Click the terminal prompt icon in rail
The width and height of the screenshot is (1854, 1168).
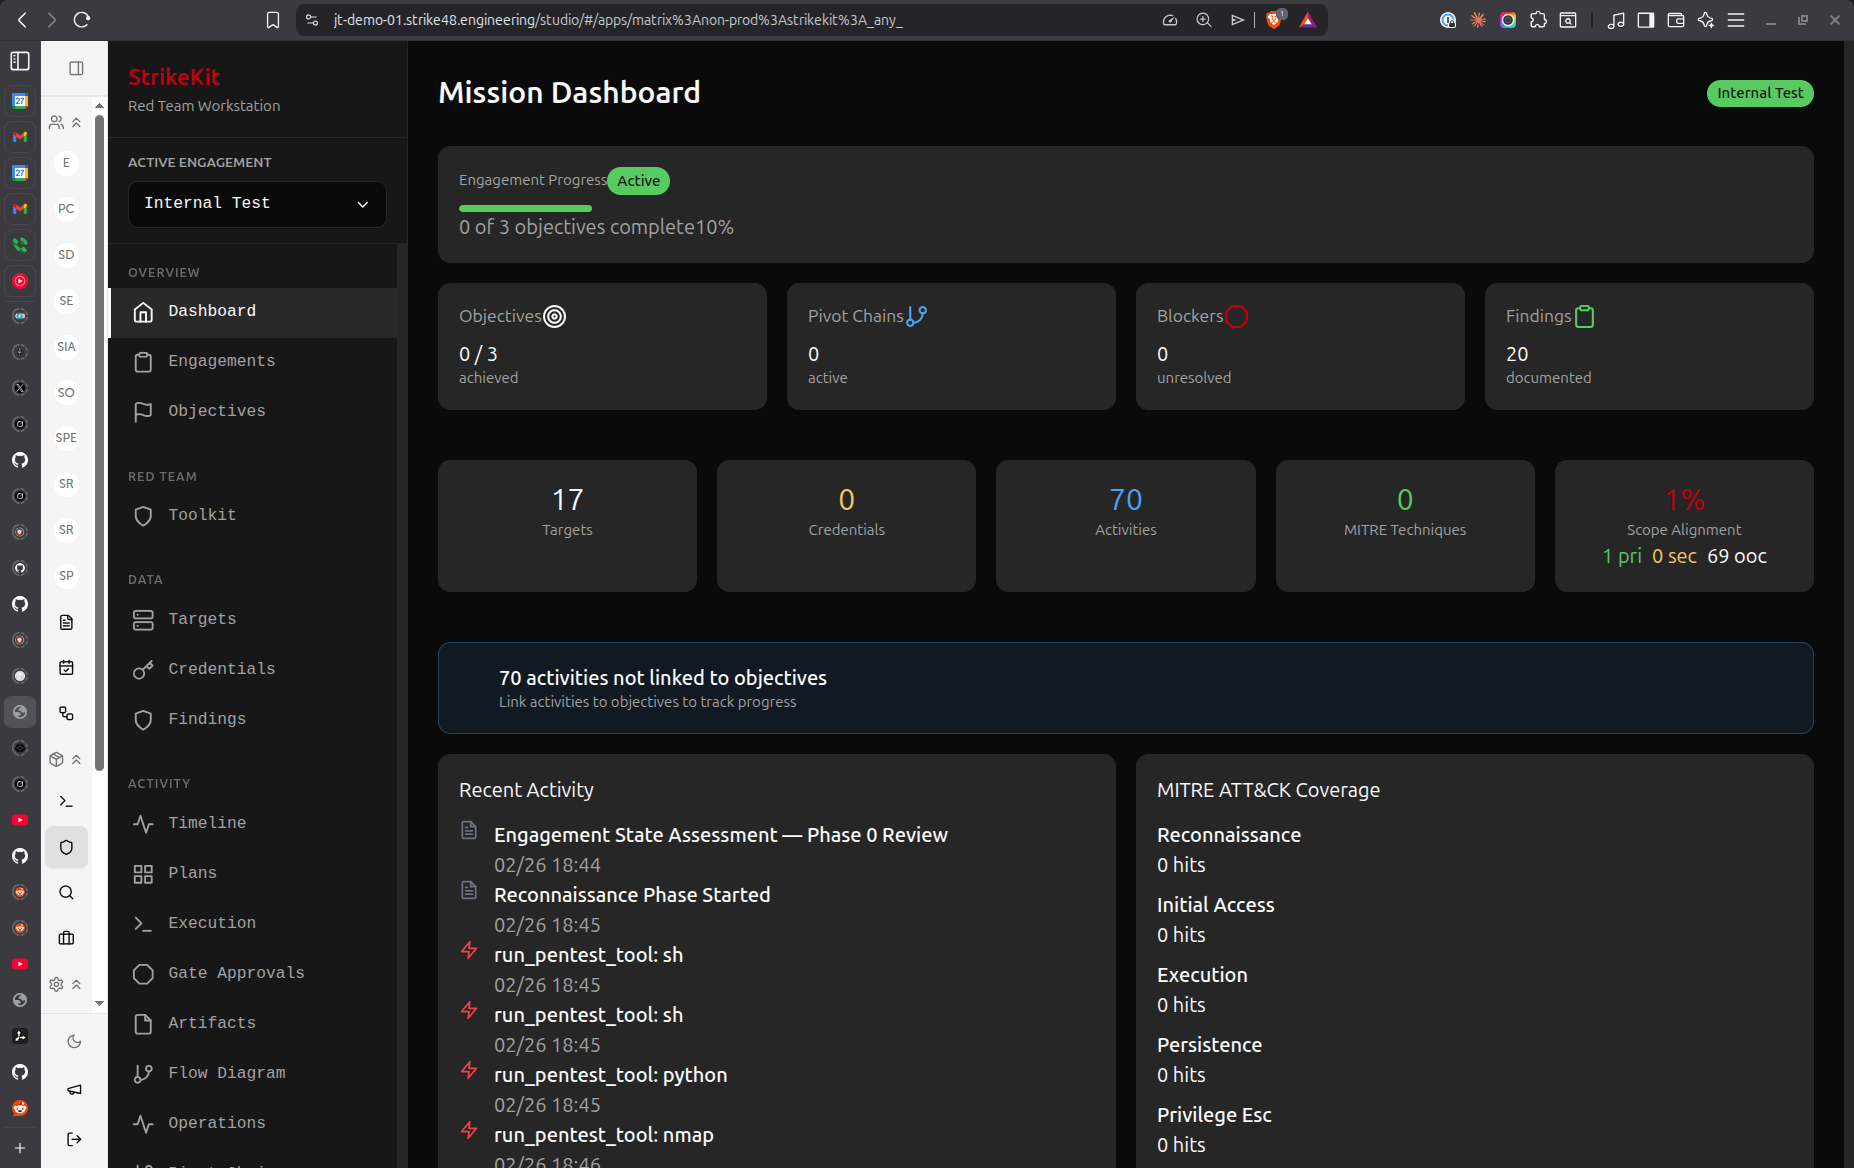coord(66,801)
